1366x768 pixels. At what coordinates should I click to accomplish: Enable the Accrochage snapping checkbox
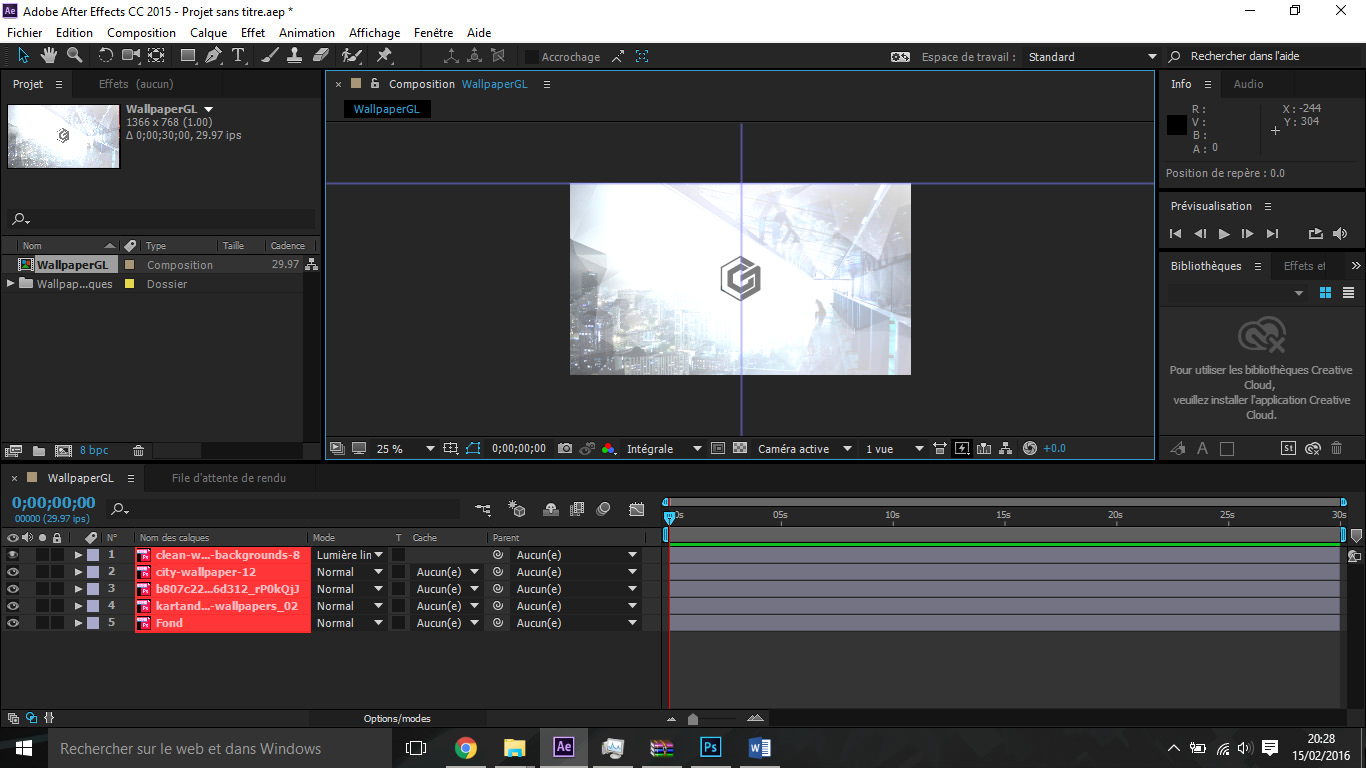(532, 57)
